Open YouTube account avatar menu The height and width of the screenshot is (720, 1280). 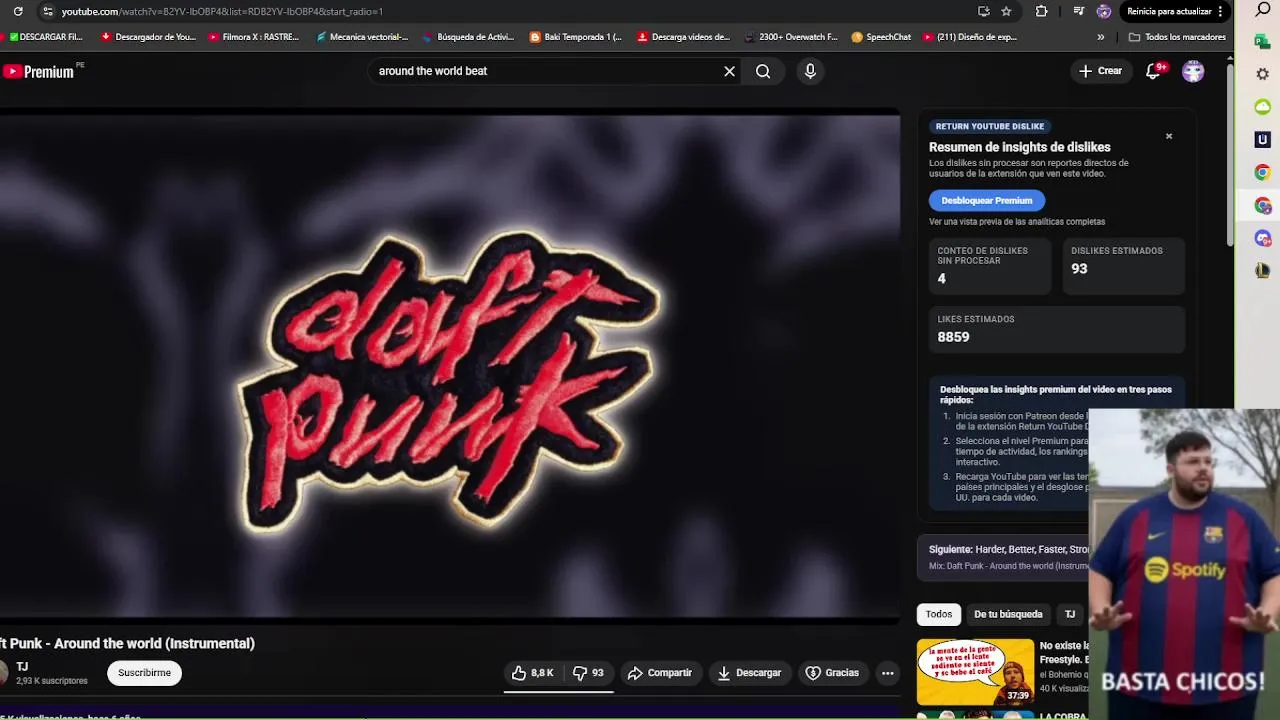[x=1193, y=71]
